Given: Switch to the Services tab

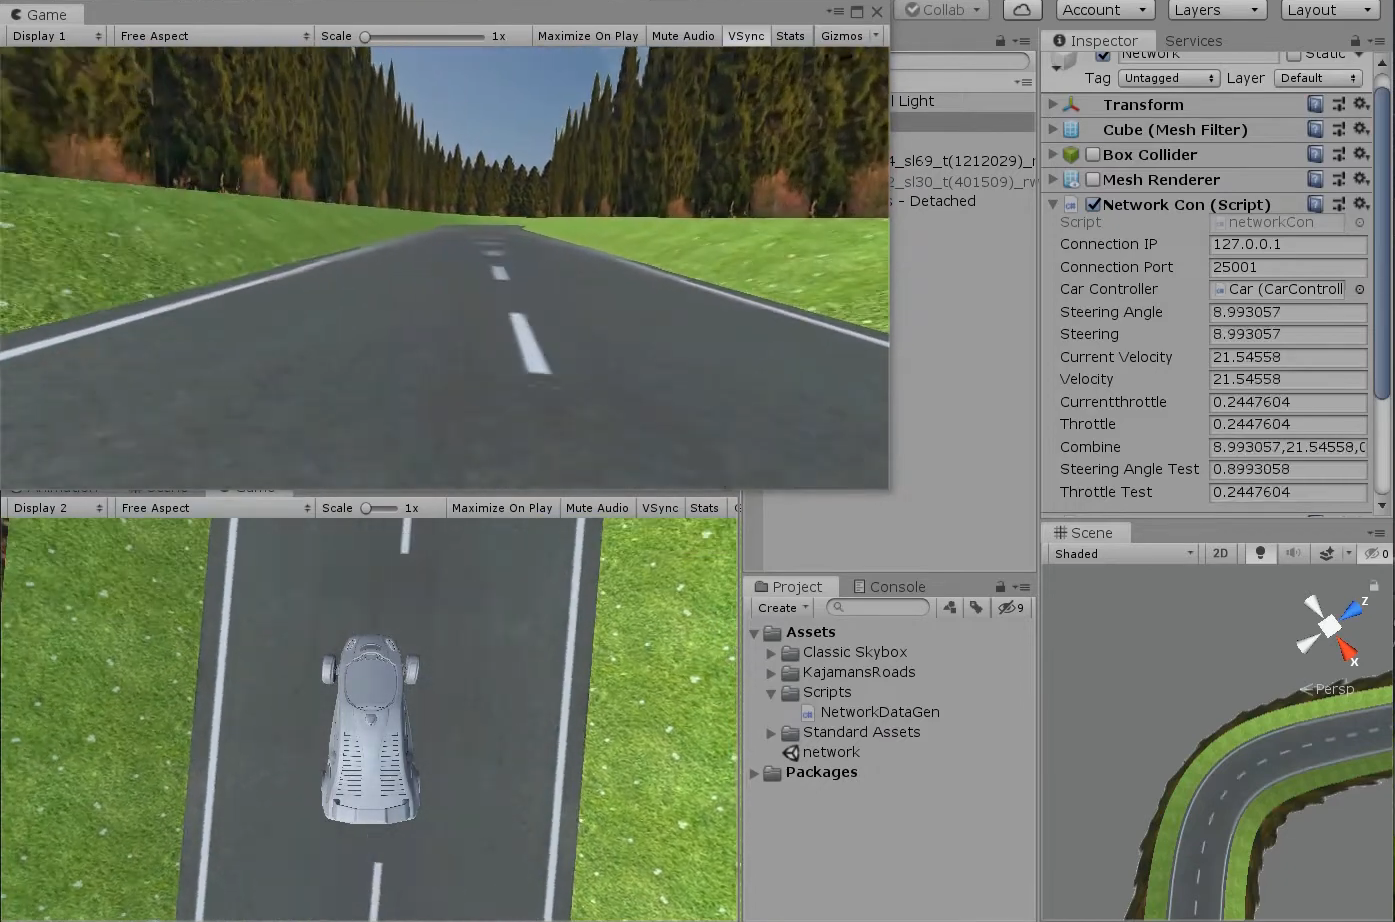Looking at the screenshot, I should (x=1193, y=41).
